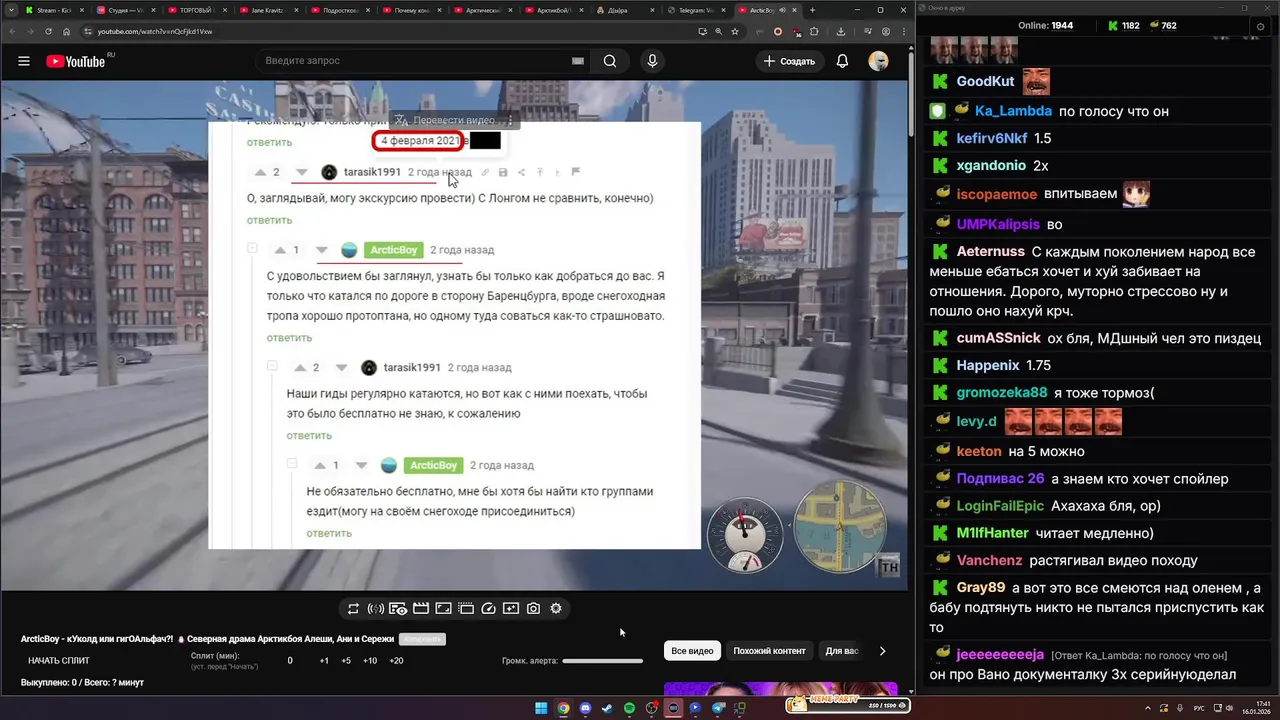The image size is (1280, 720).
Task: Open the Chrome three-dot menu
Action: (x=903, y=31)
